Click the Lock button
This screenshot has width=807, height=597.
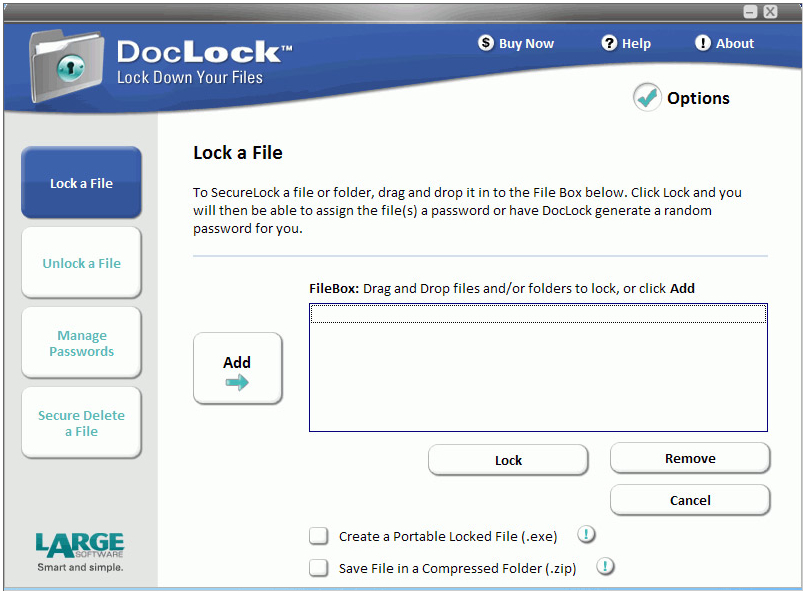[x=508, y=460]
